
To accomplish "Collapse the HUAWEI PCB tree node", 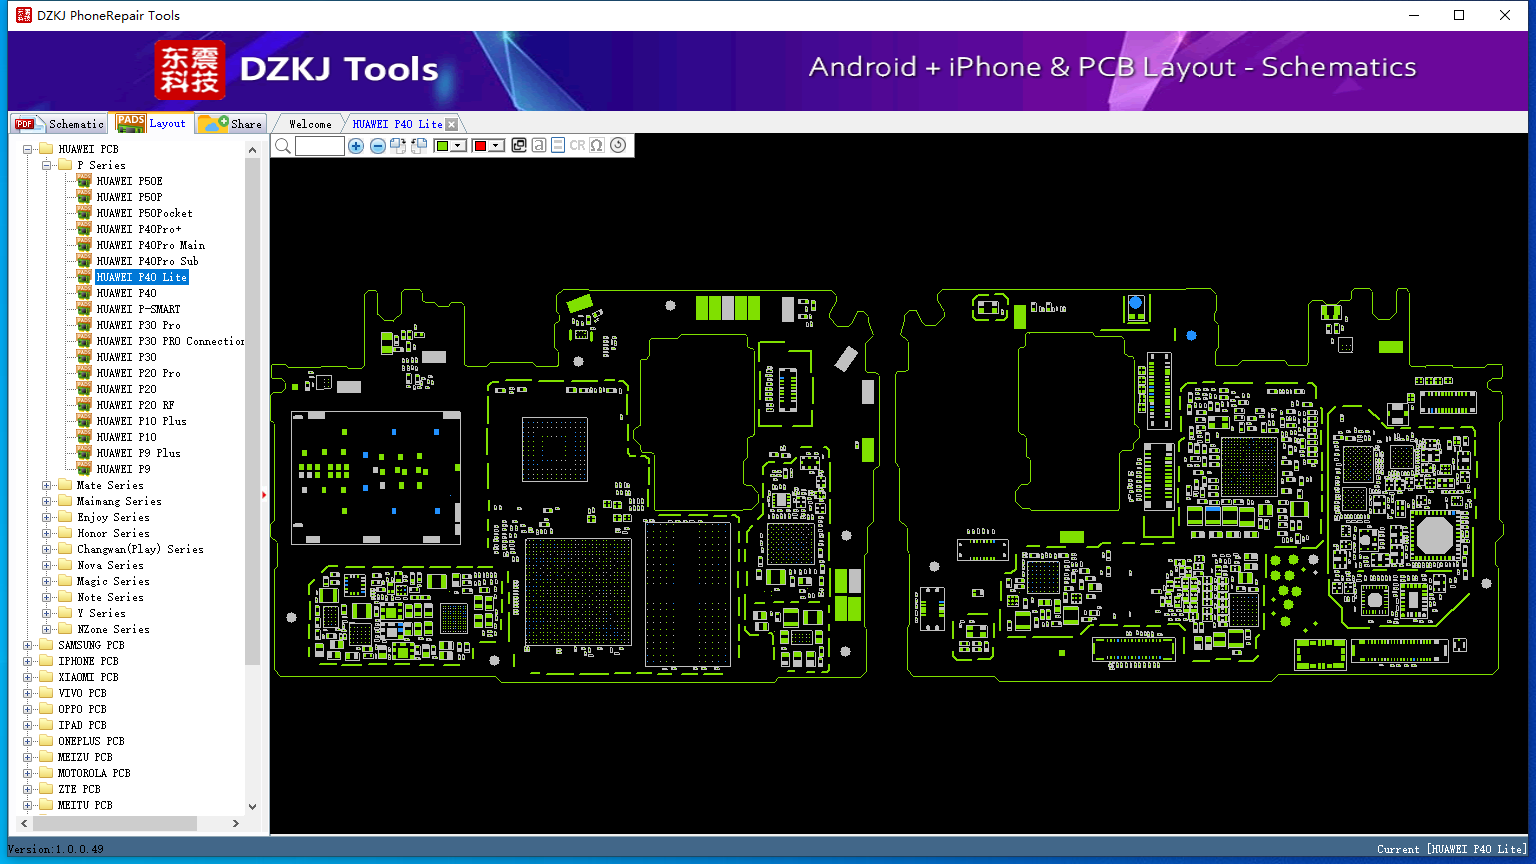I will (28, 149).
